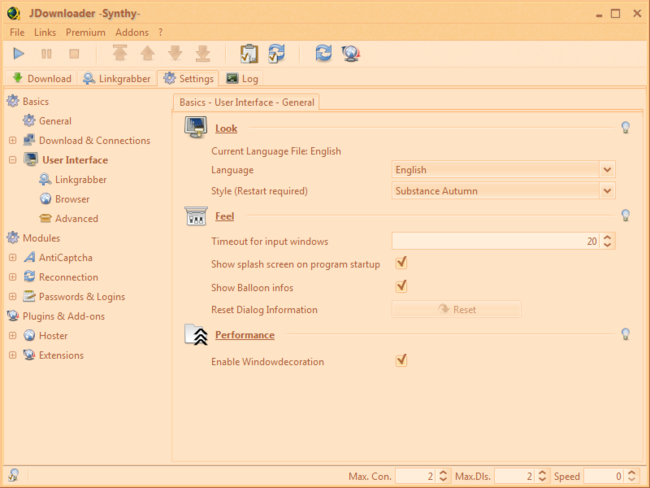Click the Look section monitor icon
Image resolution: width=650 pixels, height=488 pixels.
point(196,127)
